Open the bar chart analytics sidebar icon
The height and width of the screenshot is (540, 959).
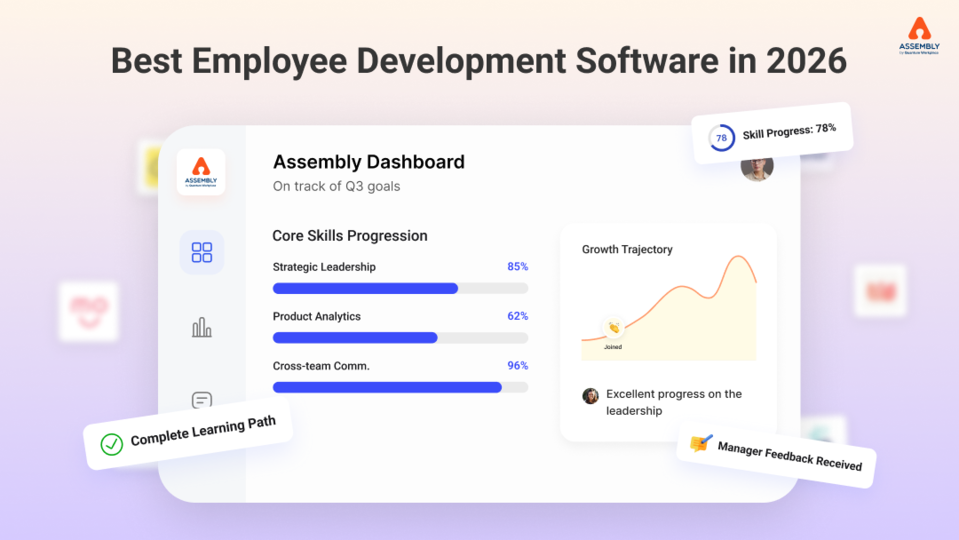click(202, 327)
